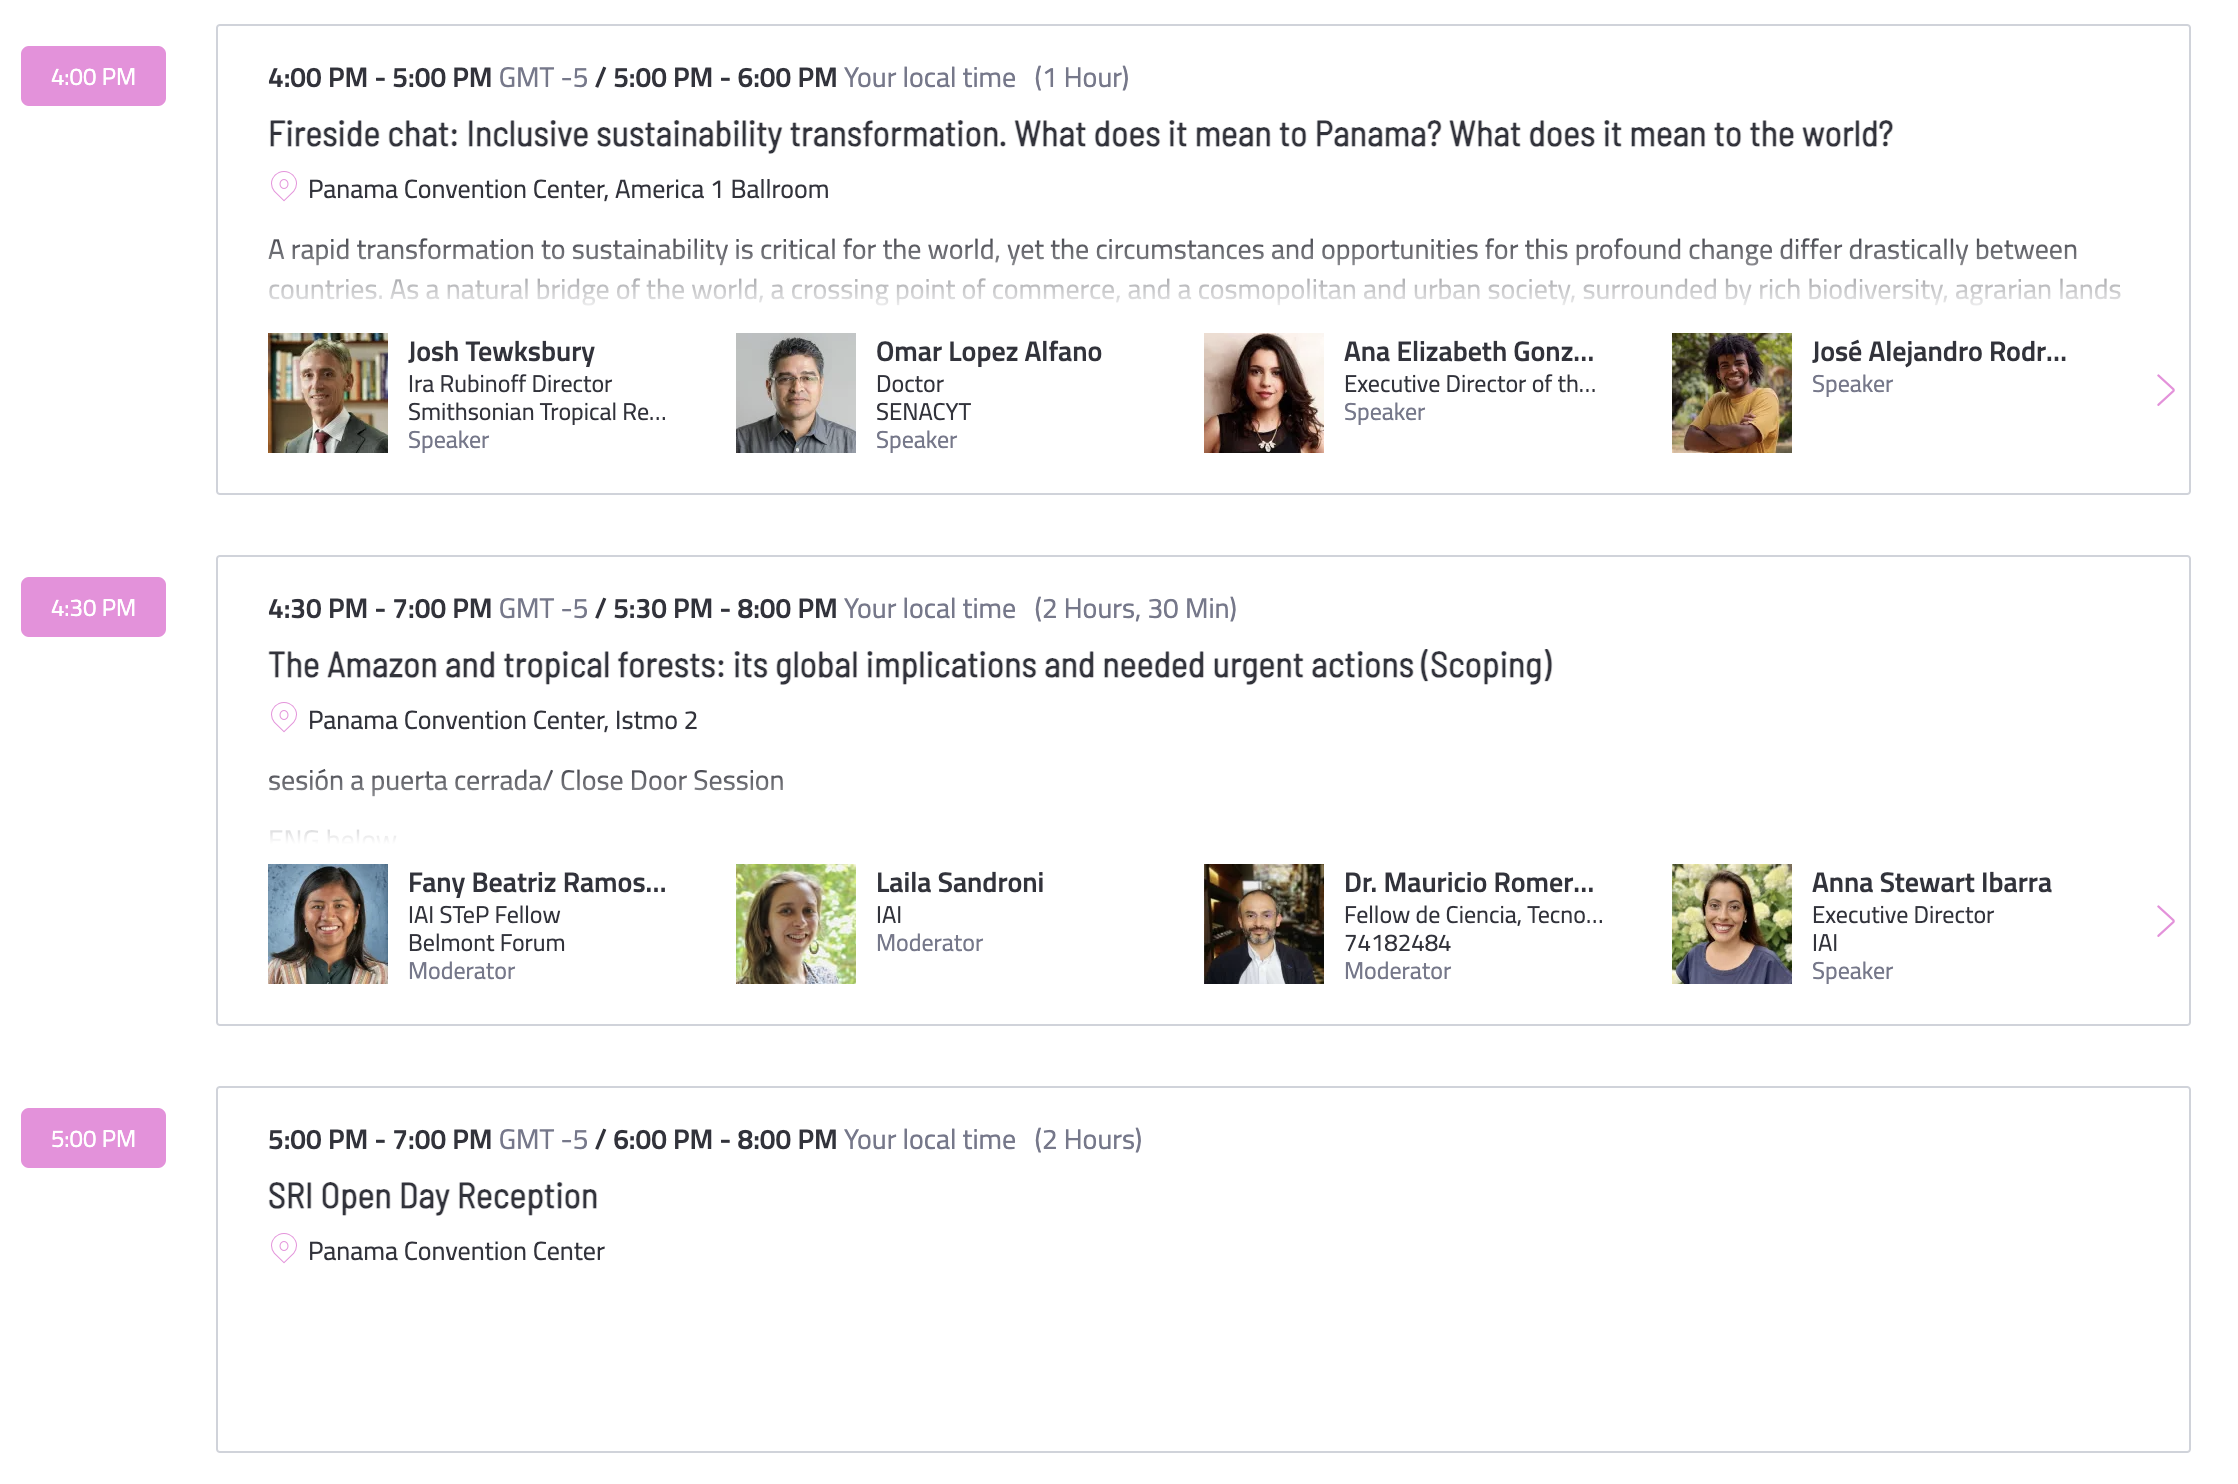This screenshot has width=2238, height=1484.
Task: Click Anna Stewart Ibarra speaker name
Action: tap(1931, 882)
